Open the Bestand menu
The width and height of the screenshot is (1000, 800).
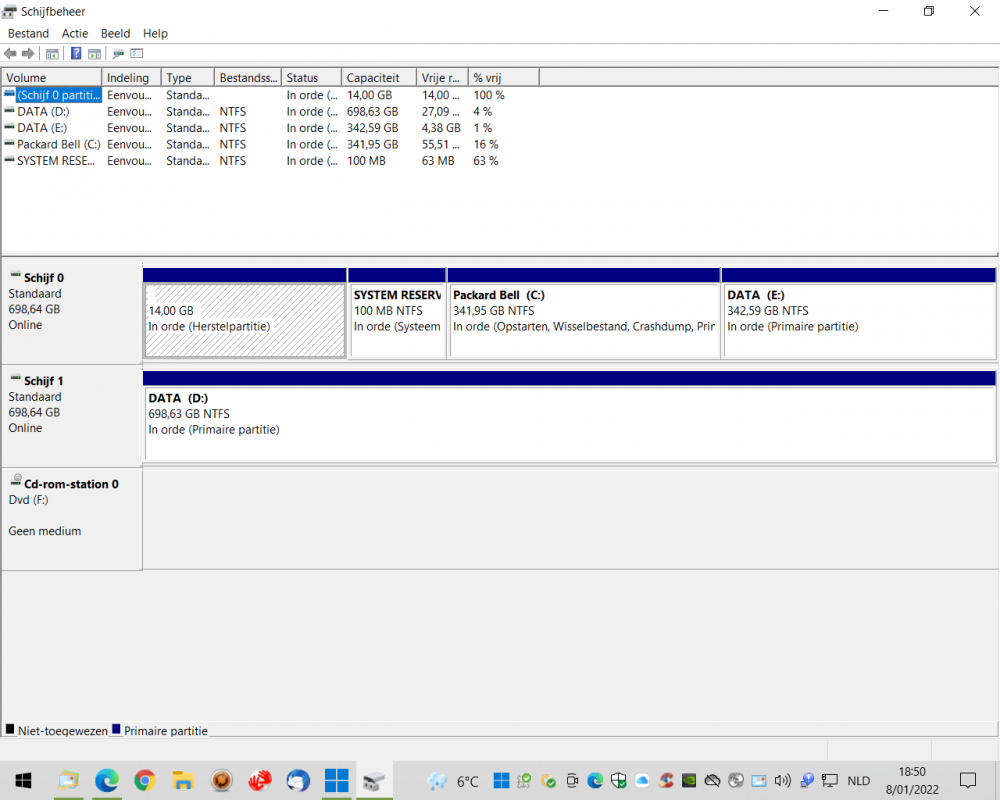[28, 33]
